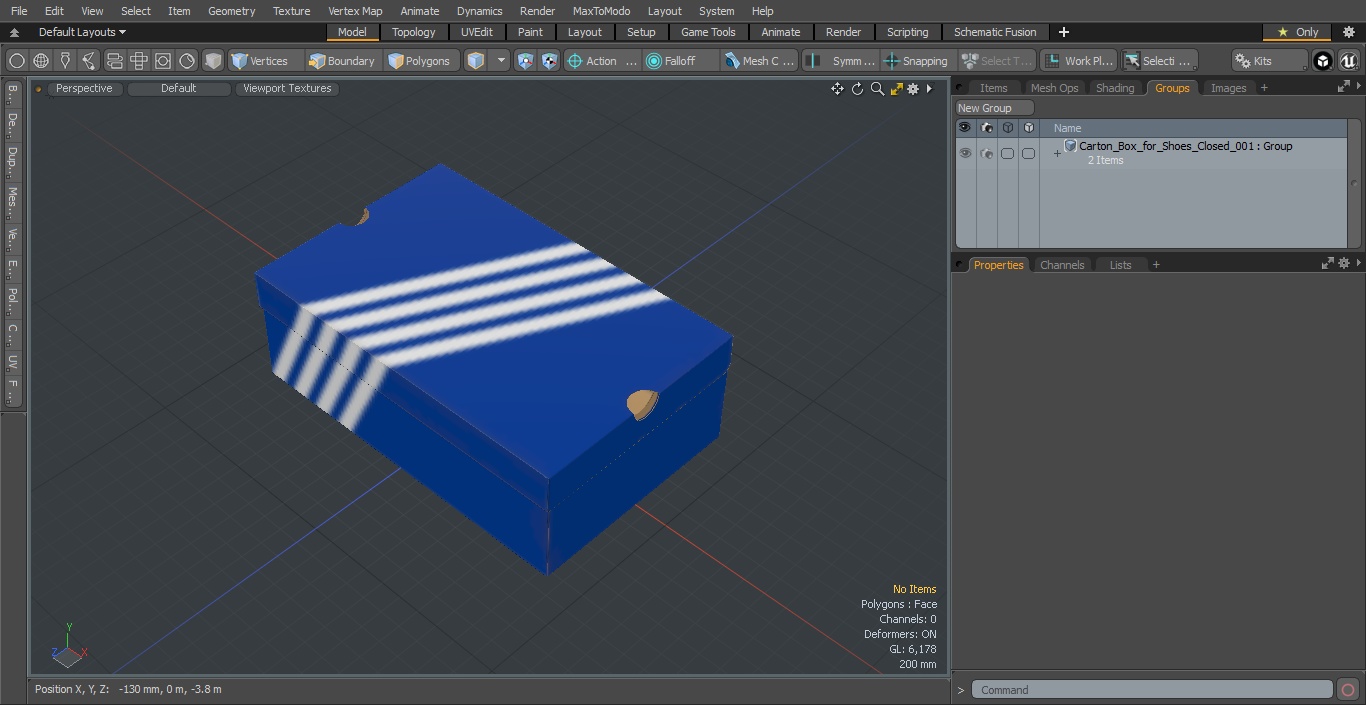
Task: Open the Geometry menu
Action: 231,11
